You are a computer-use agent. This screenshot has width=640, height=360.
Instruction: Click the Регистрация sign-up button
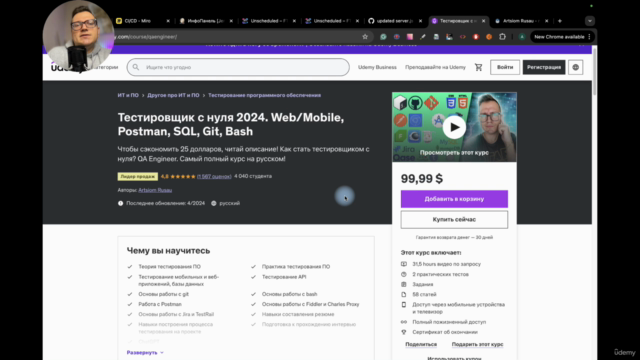click(544, 67)
